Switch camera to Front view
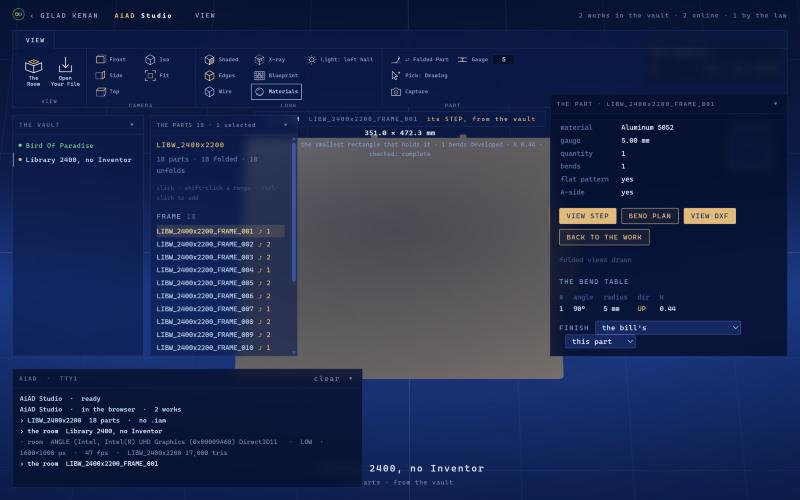Viewport: 800px width, 500px height. [110, 59]
